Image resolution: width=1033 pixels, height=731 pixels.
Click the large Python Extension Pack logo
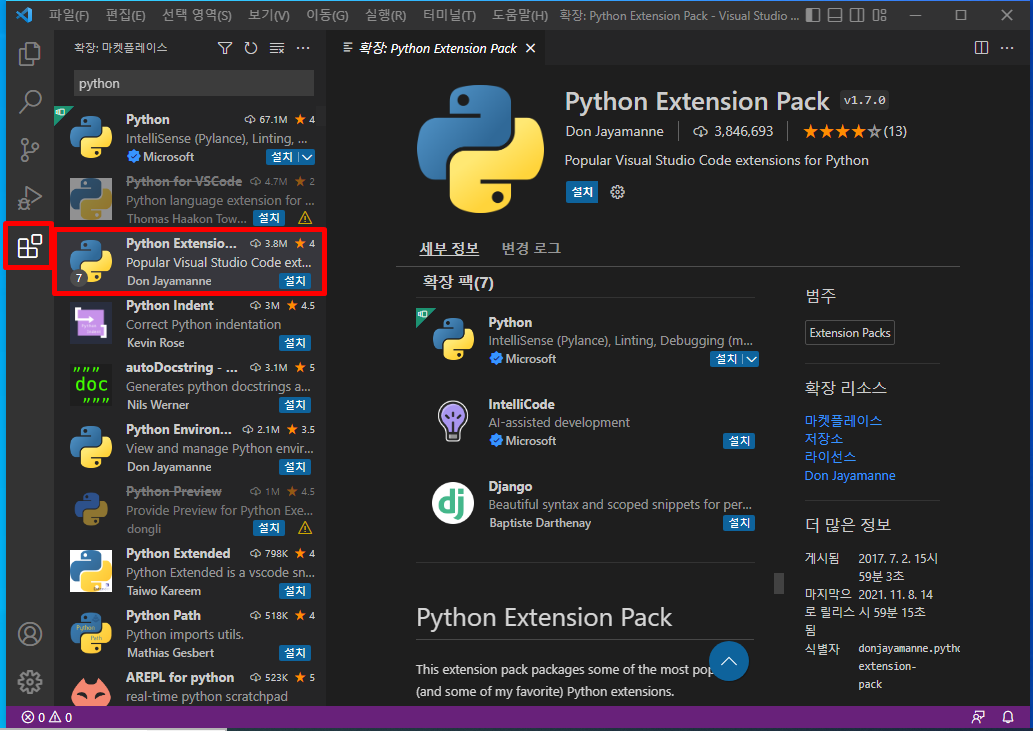pos(481,149)
